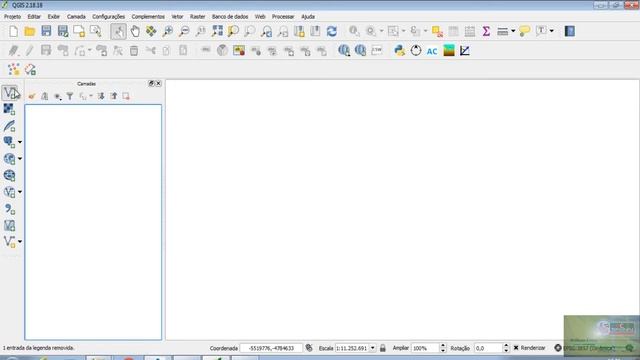Click the delete selected trash icon

coord(134,51)
